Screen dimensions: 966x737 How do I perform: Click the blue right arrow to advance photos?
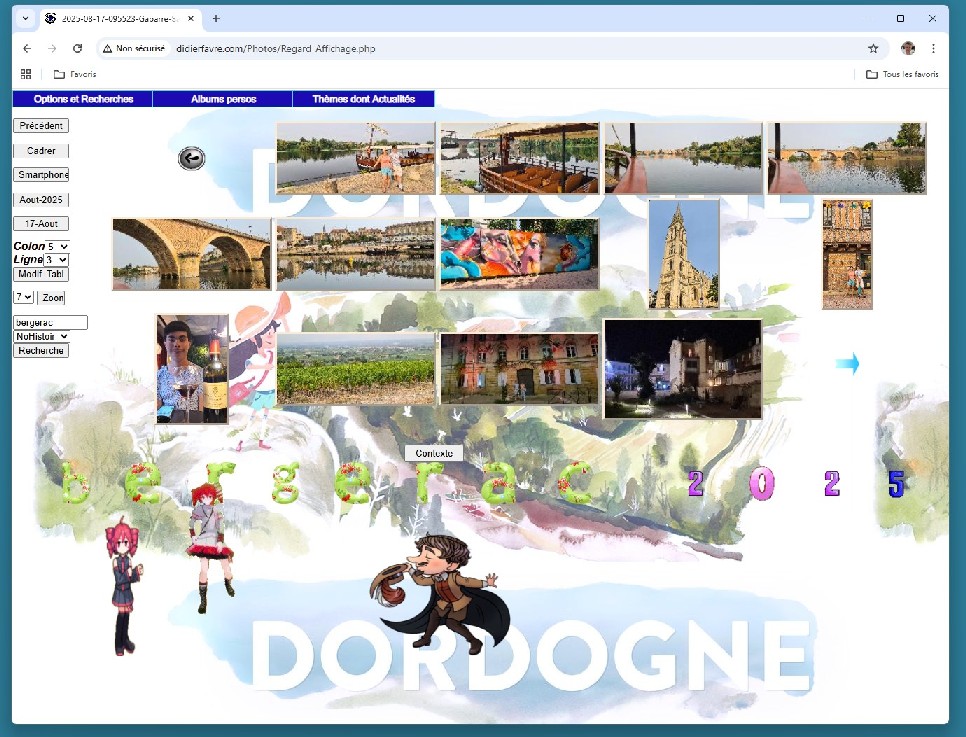[x=845, y=364]
